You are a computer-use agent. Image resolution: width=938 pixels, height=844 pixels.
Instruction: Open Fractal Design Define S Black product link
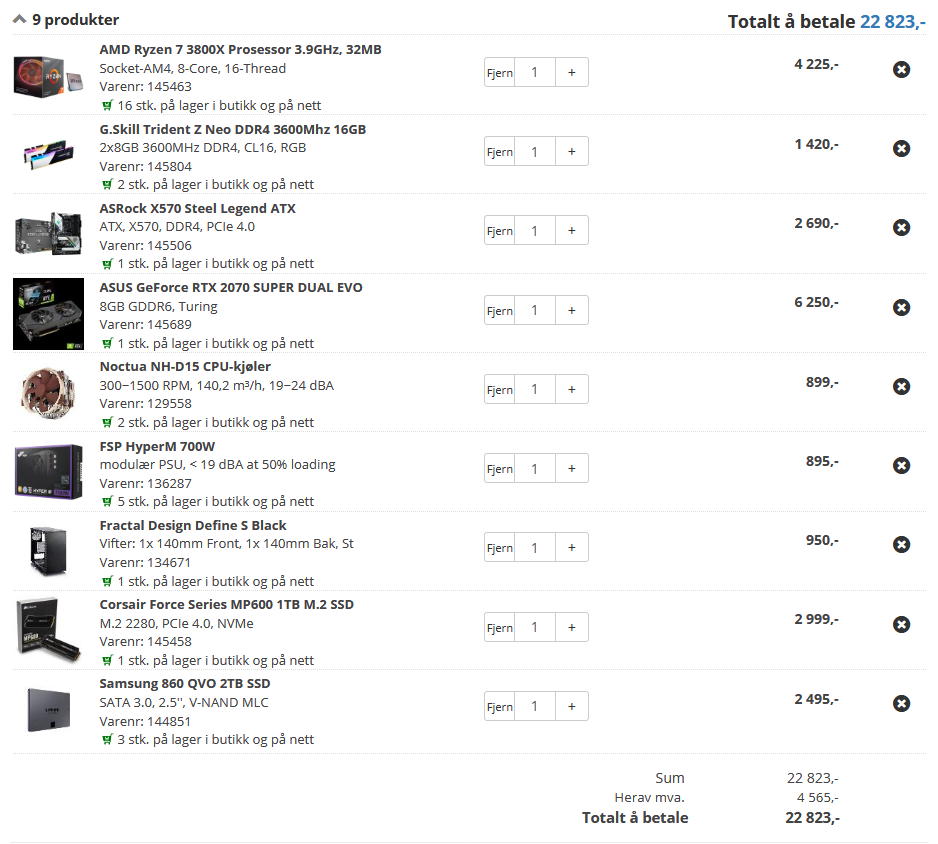[x=193, y=526]
